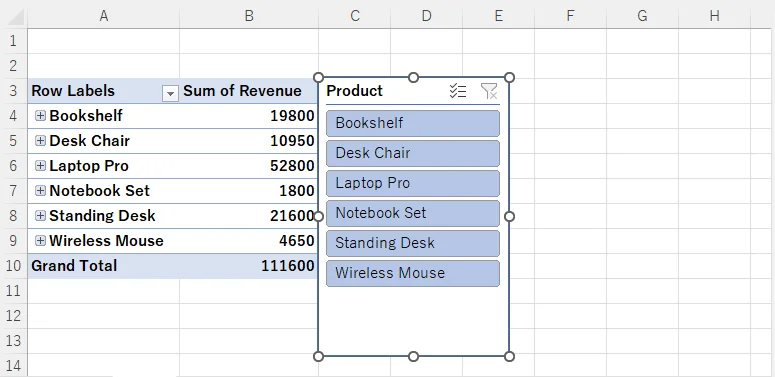This screenshot has width=775, height=377.
Task: Select row 1 header
Action: [x=13, y=41]
